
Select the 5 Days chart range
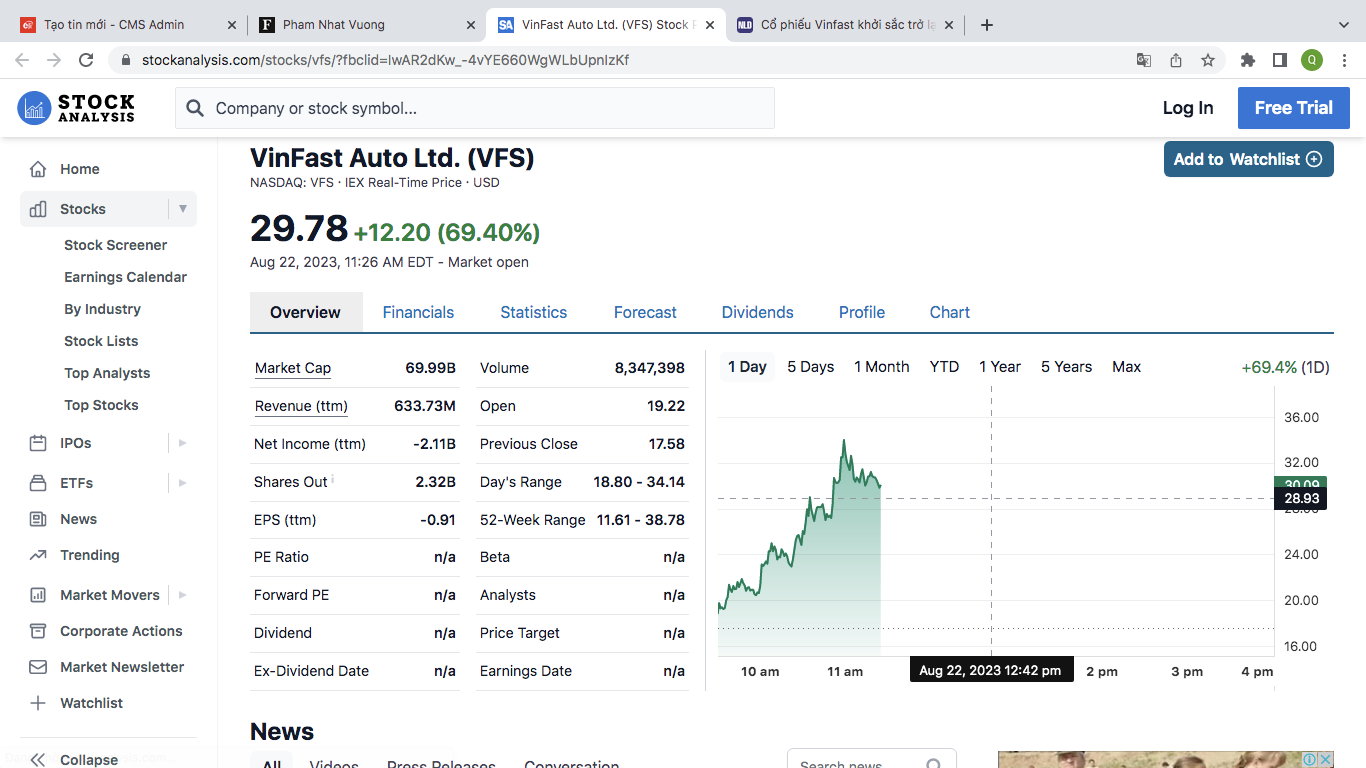coord(810,367)
